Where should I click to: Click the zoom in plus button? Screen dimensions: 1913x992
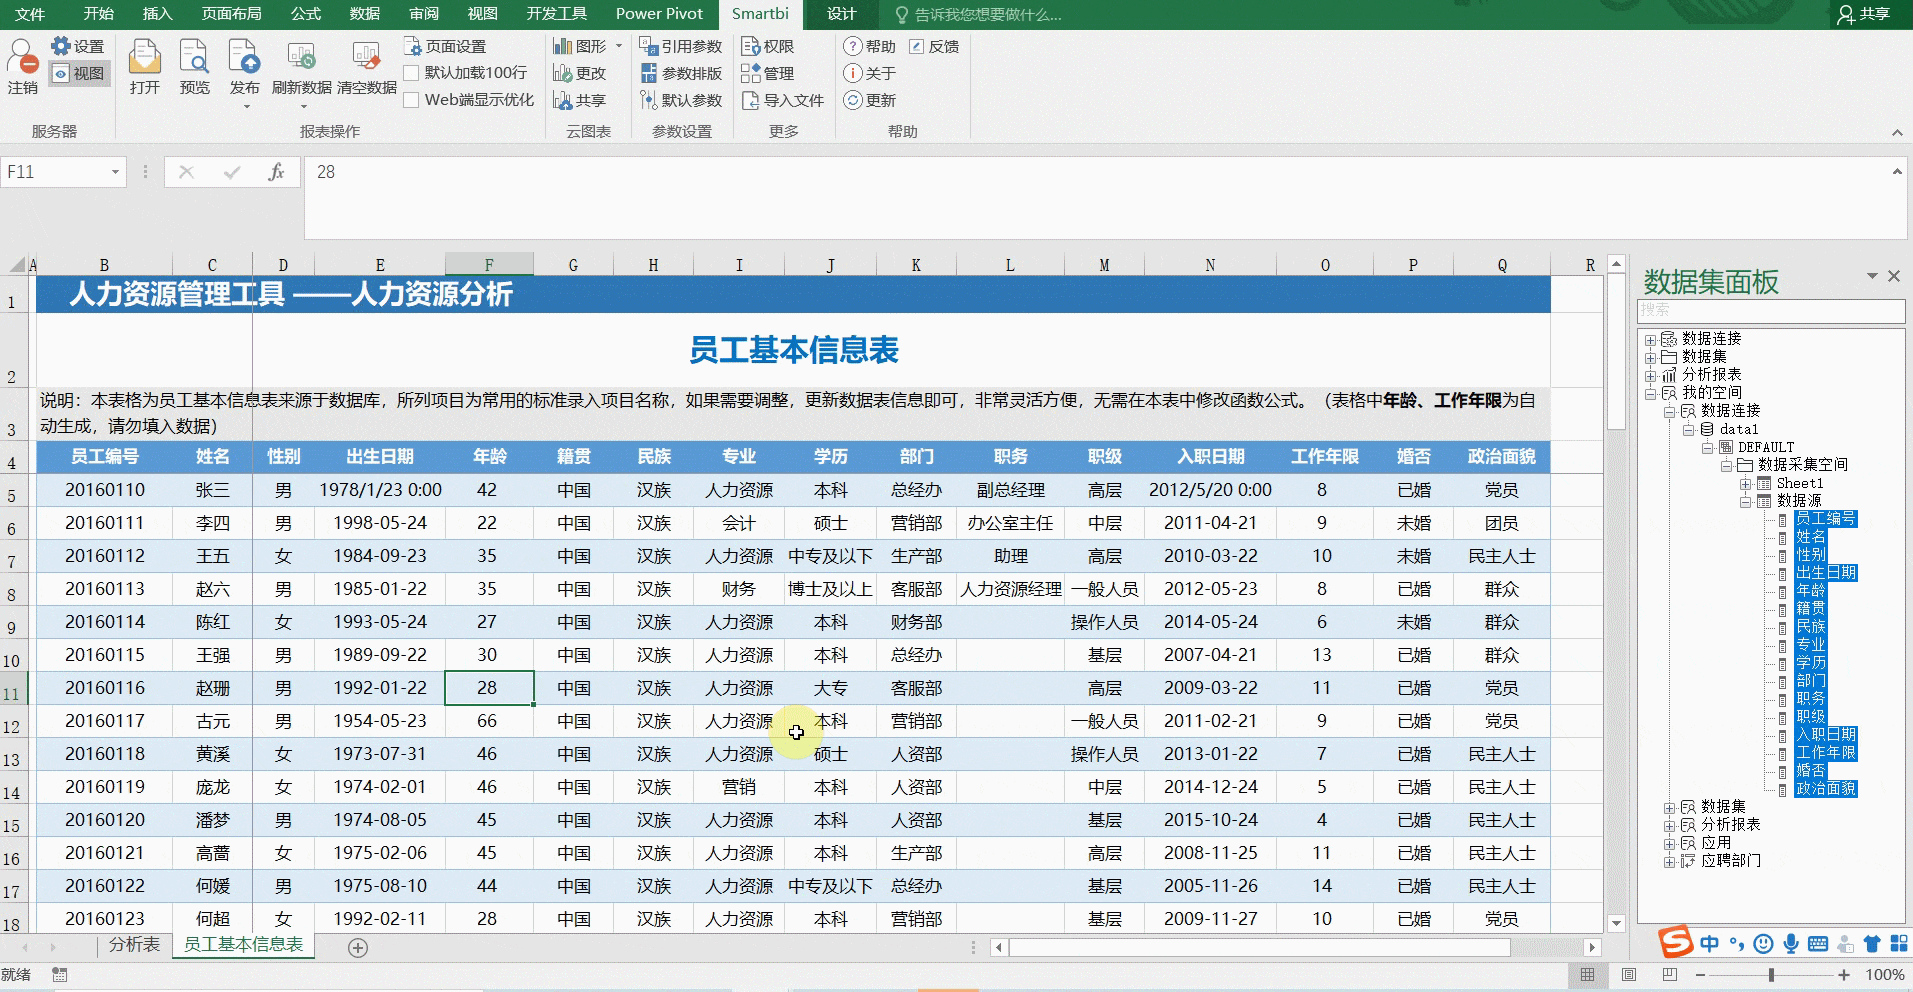click(x=1844, y=975)
